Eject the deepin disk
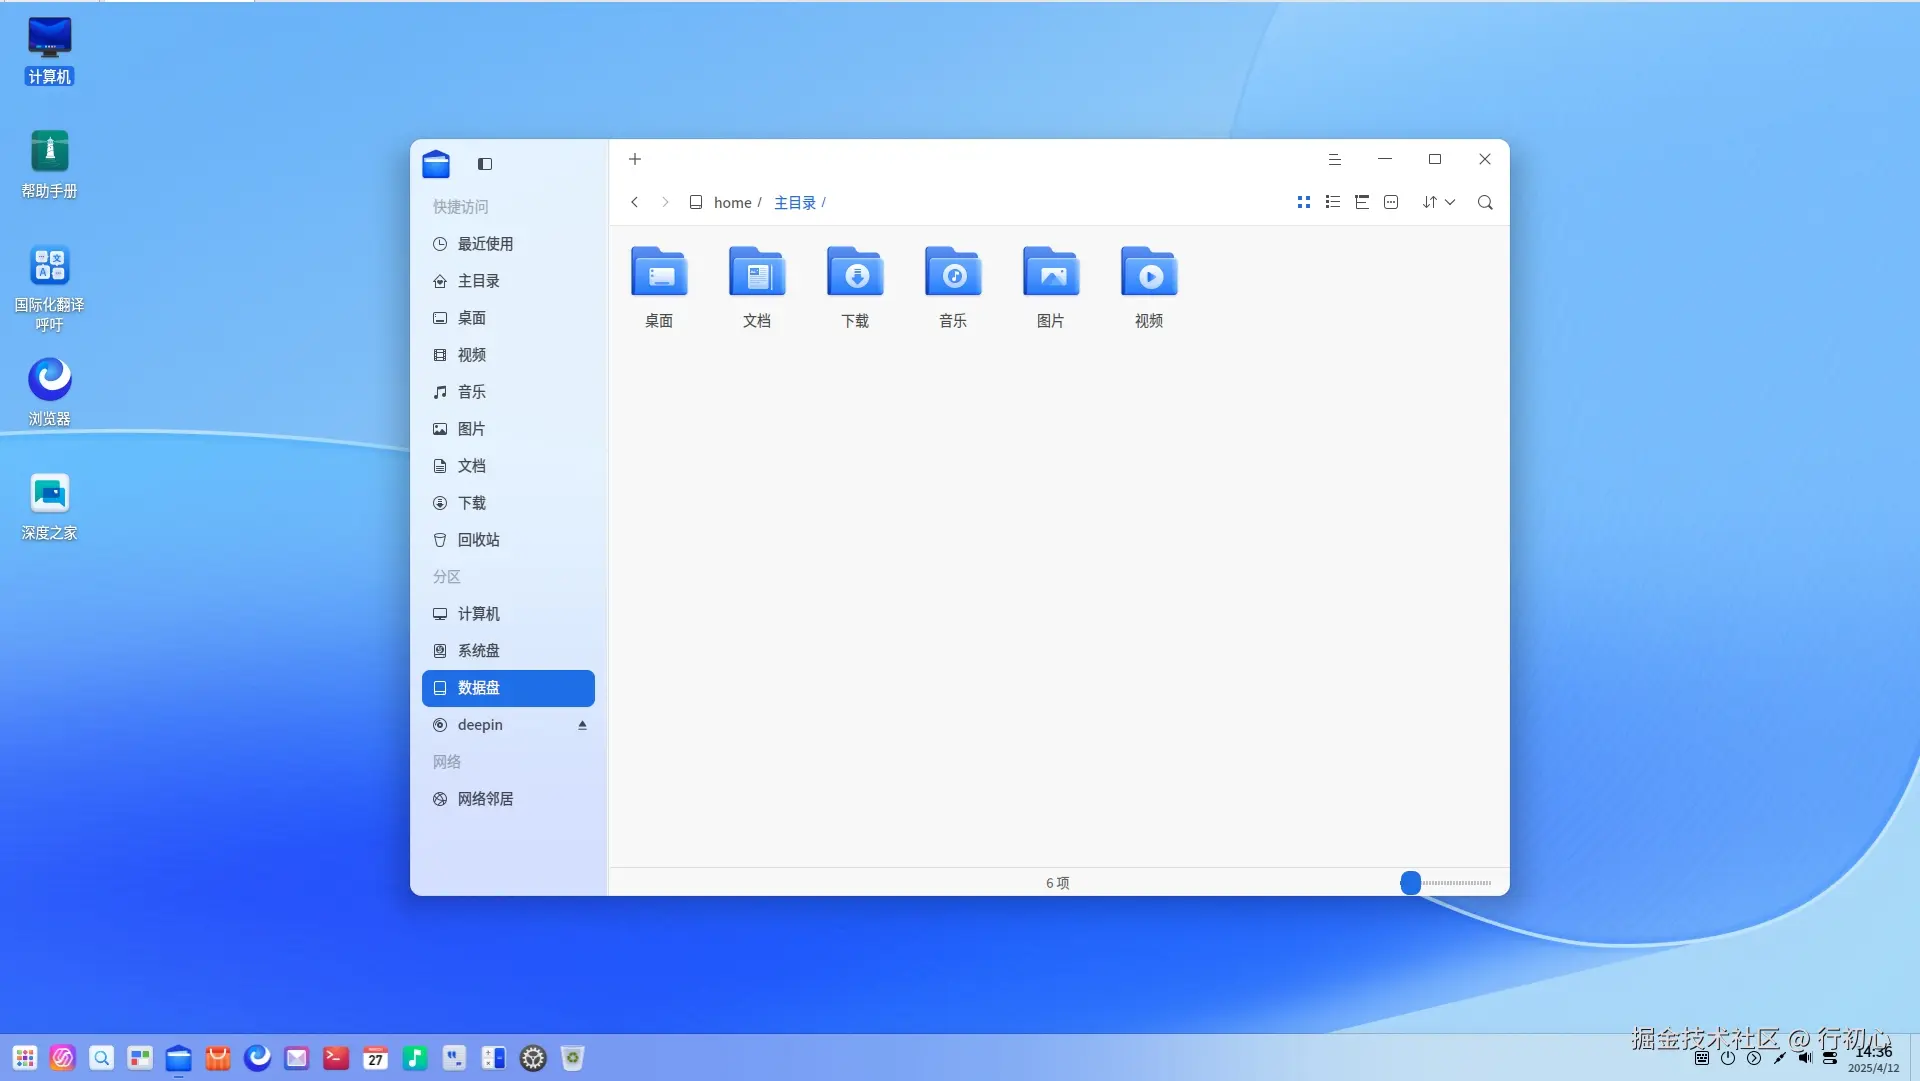 [x=582, y=725]
